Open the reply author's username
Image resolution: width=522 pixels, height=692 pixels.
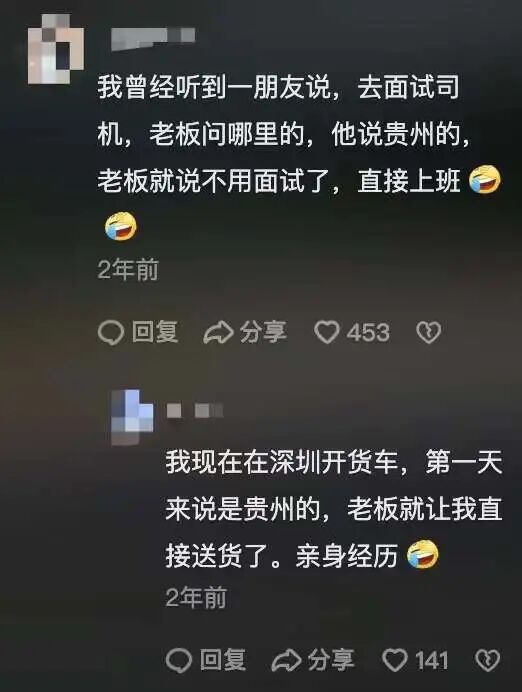pyautogui.click(x=195, y=410)
